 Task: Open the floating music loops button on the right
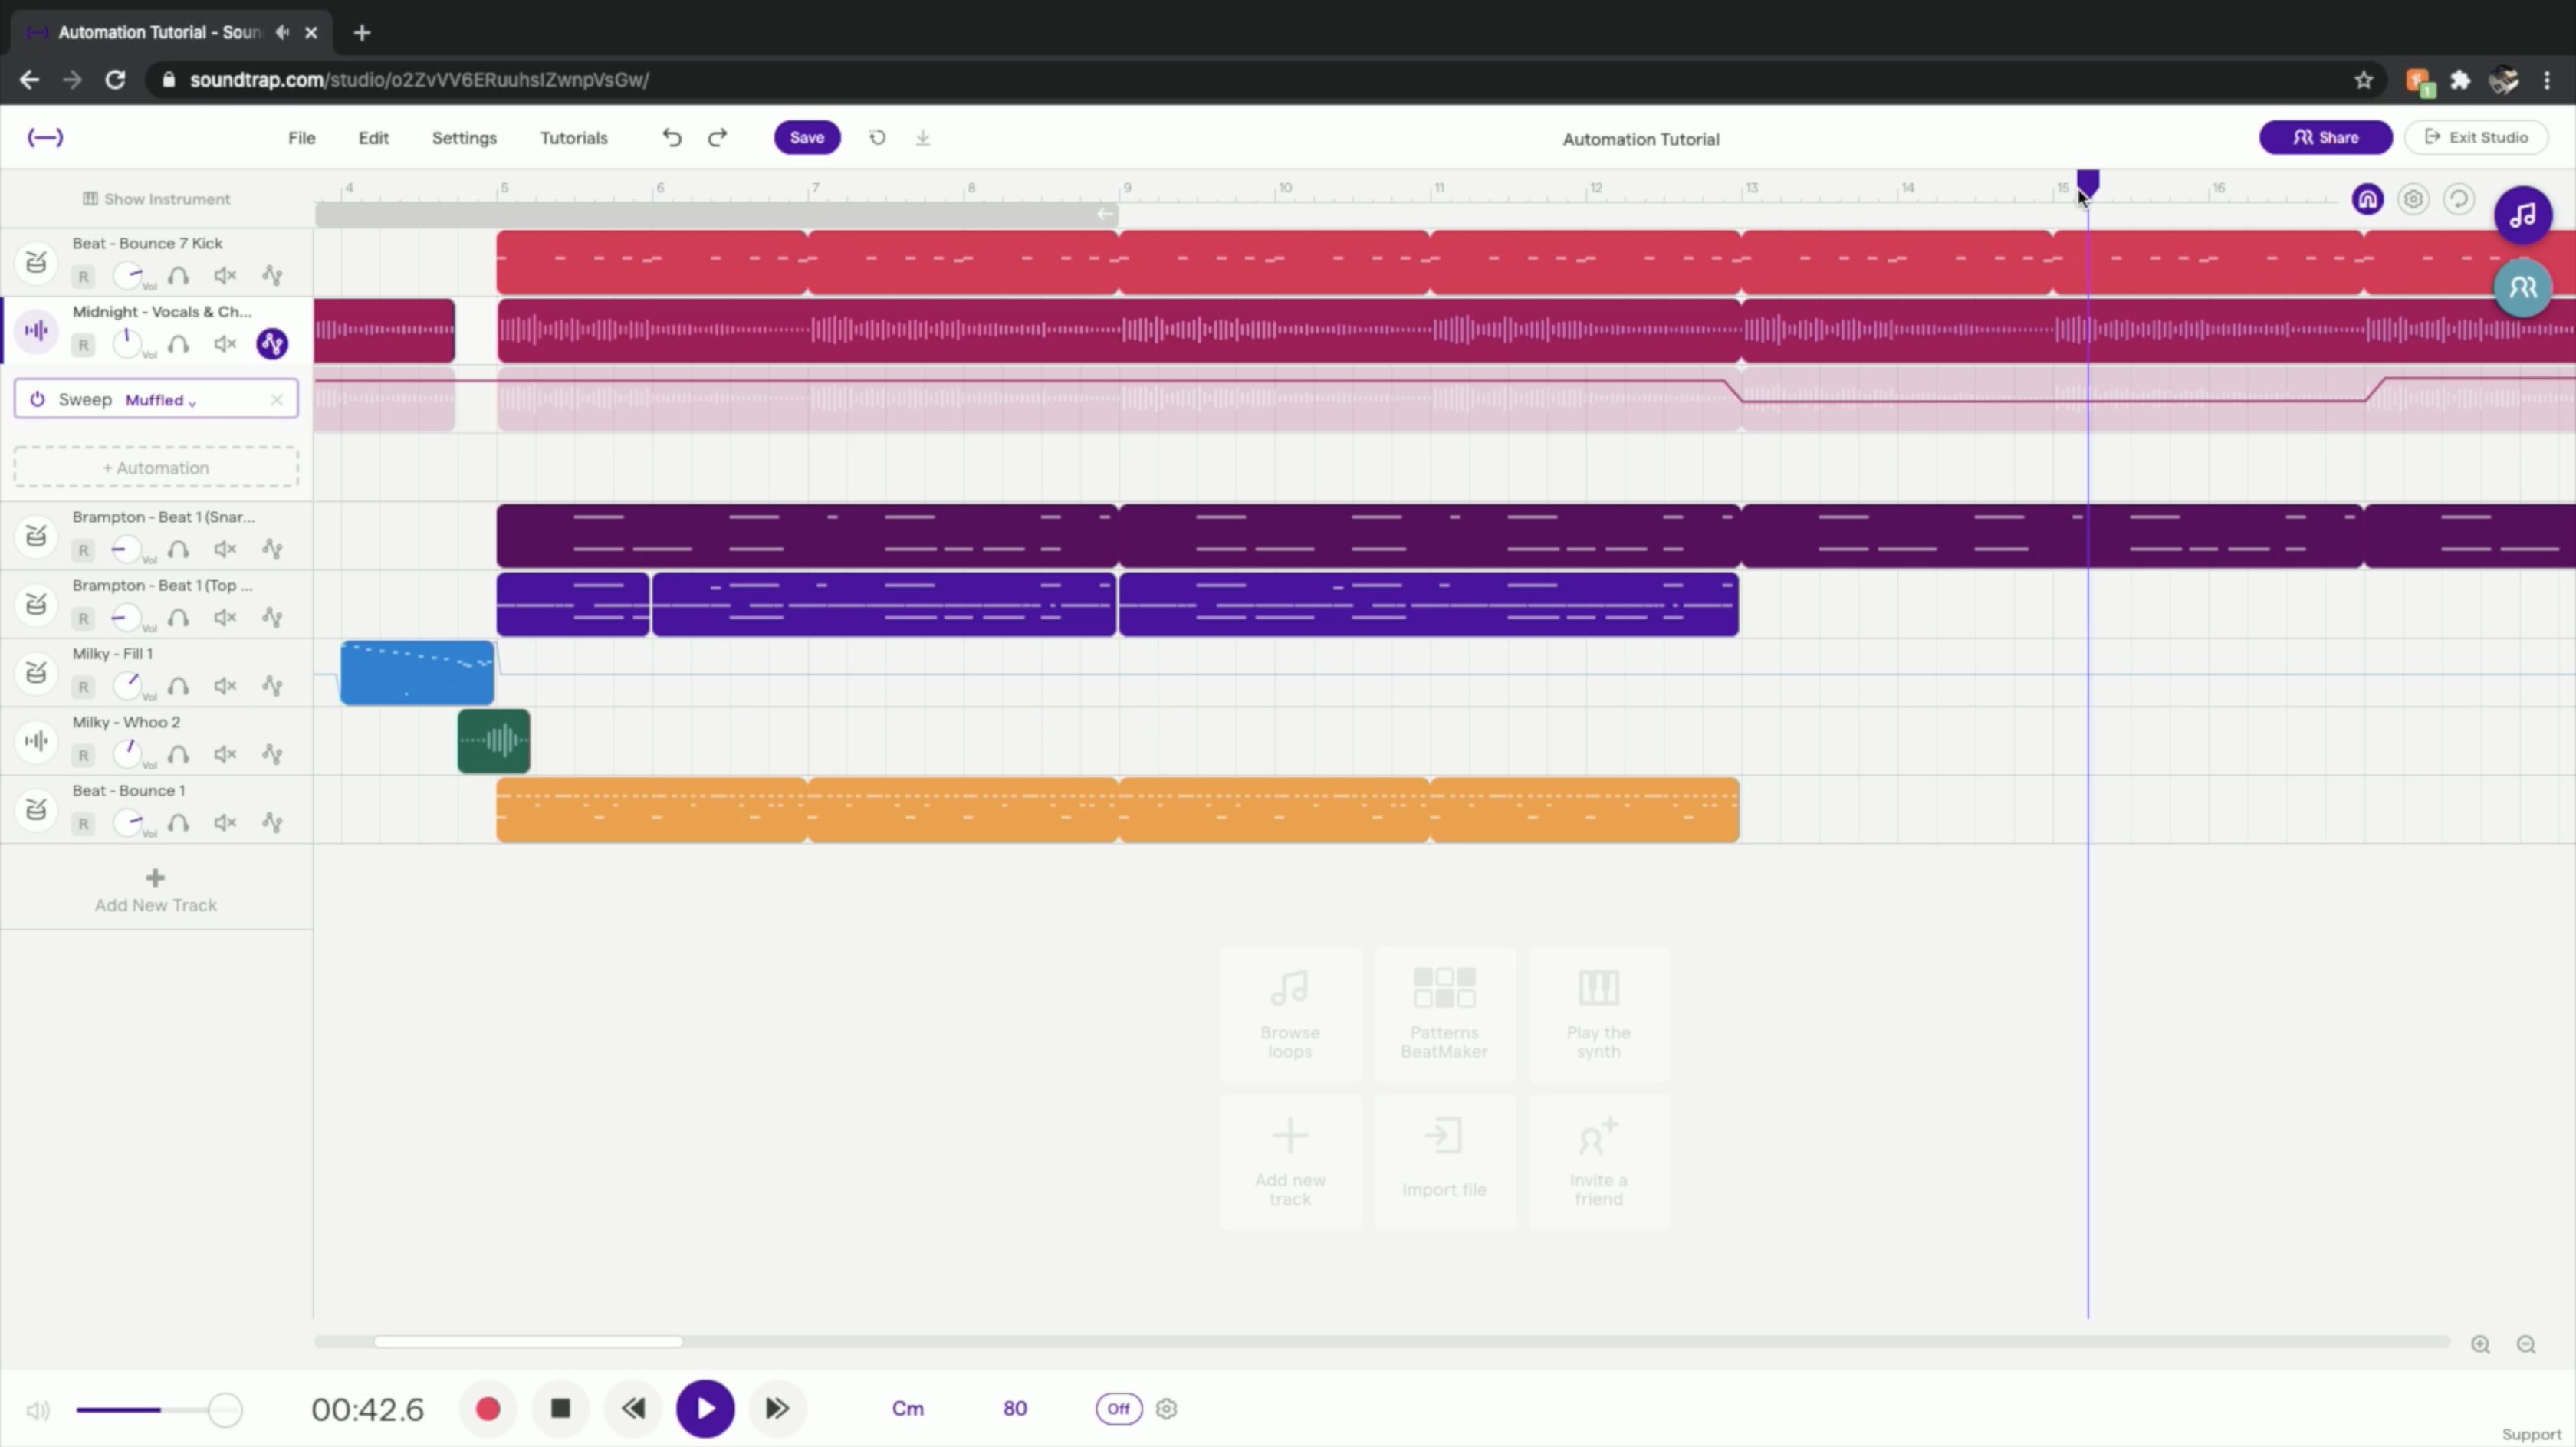(2524, 215)
